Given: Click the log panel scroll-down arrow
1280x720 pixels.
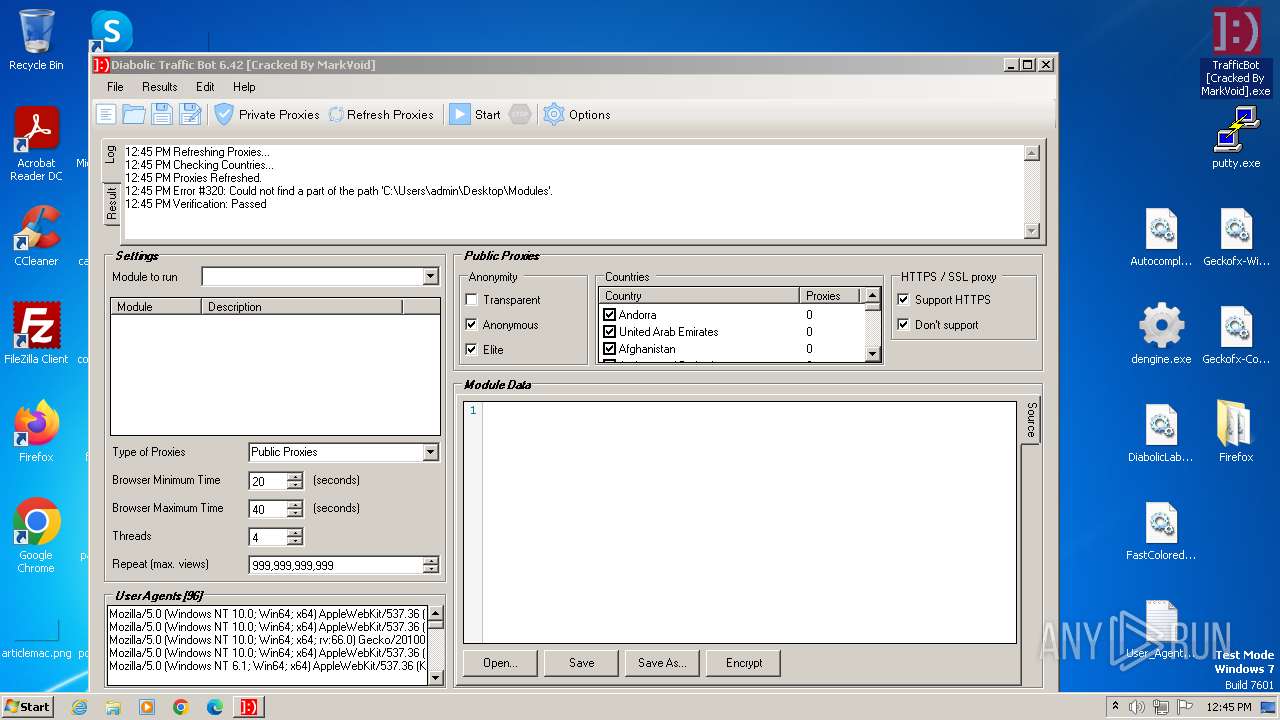Looking at the screenshot, I should coord(1032,231).
